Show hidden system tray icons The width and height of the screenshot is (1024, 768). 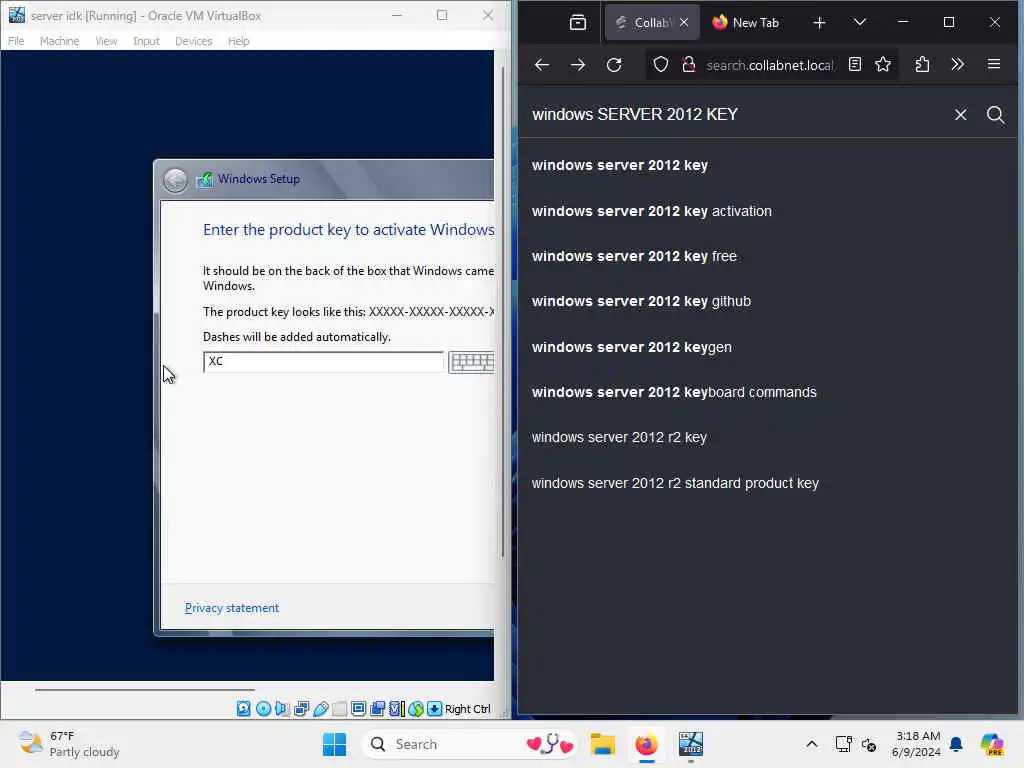coord(812,744)
